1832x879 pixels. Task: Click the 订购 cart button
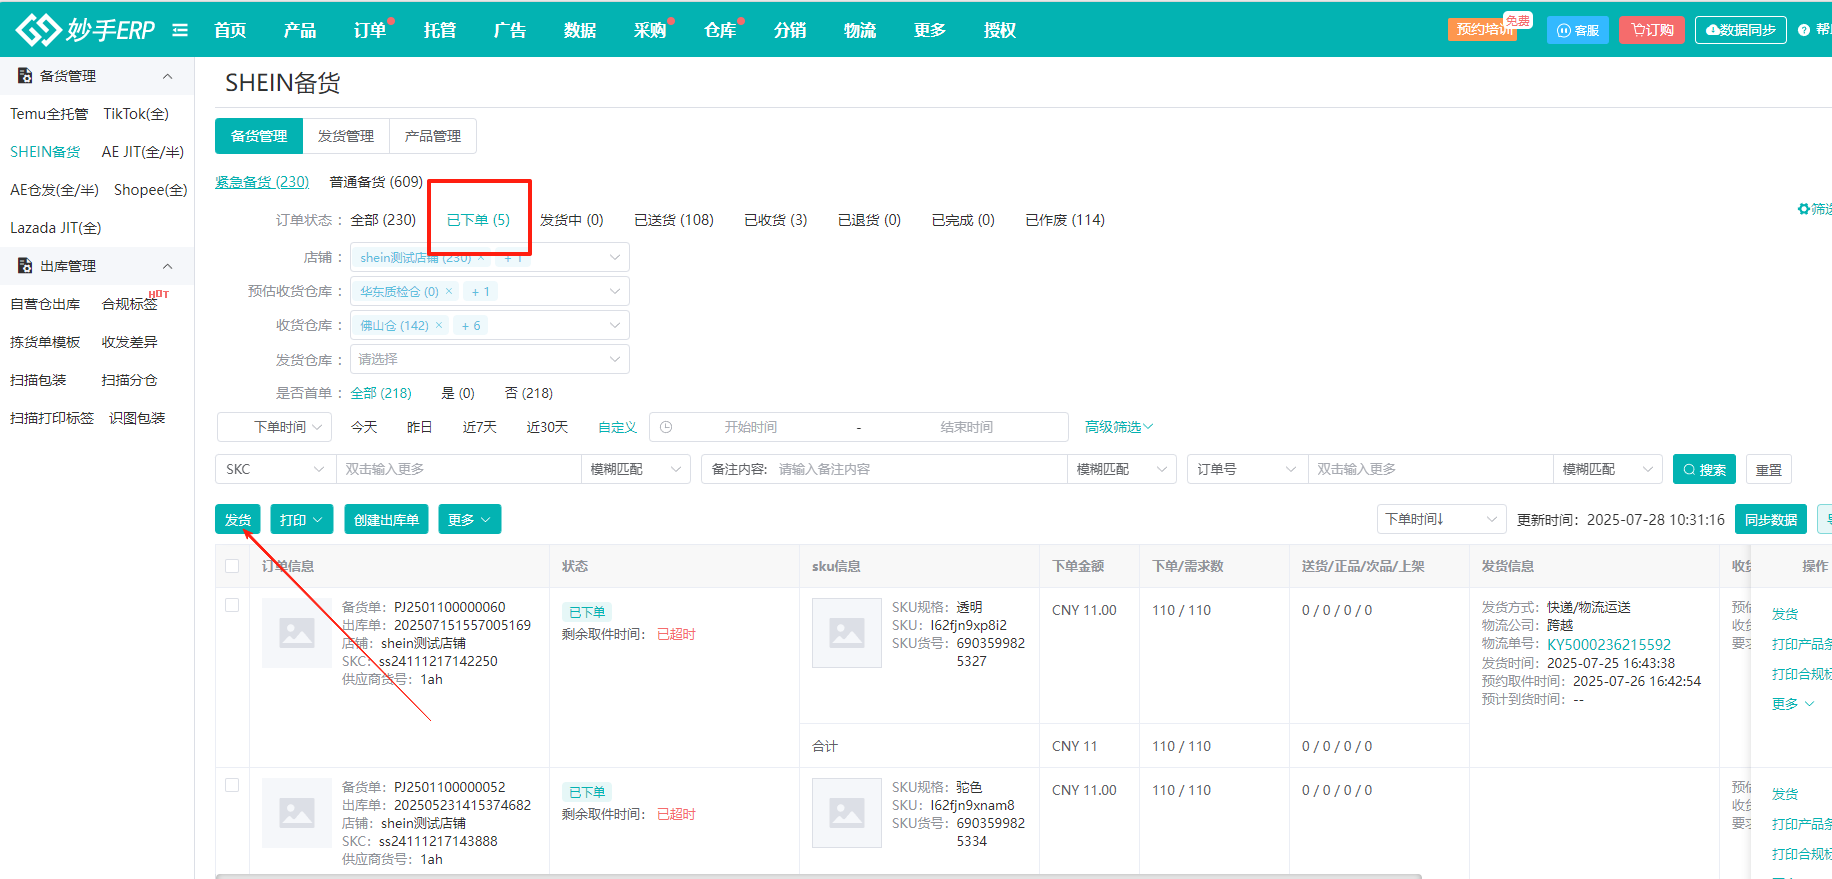pos(1652,30)
